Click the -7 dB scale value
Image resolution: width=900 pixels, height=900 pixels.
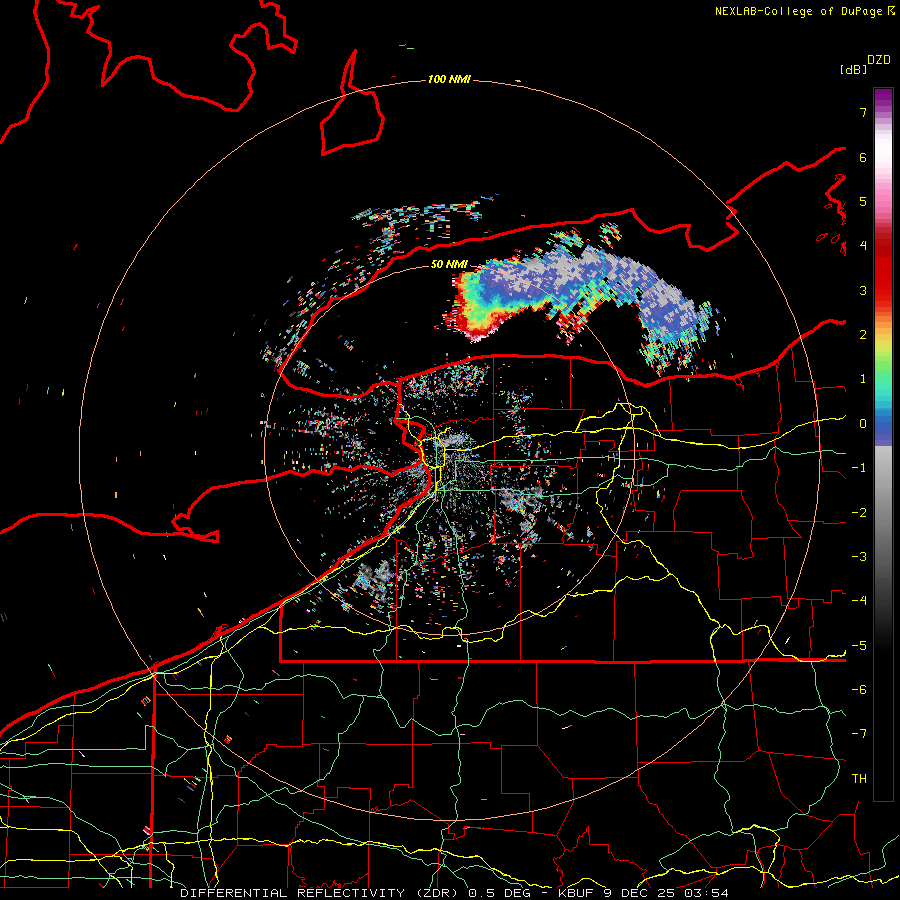click(859, 734)
